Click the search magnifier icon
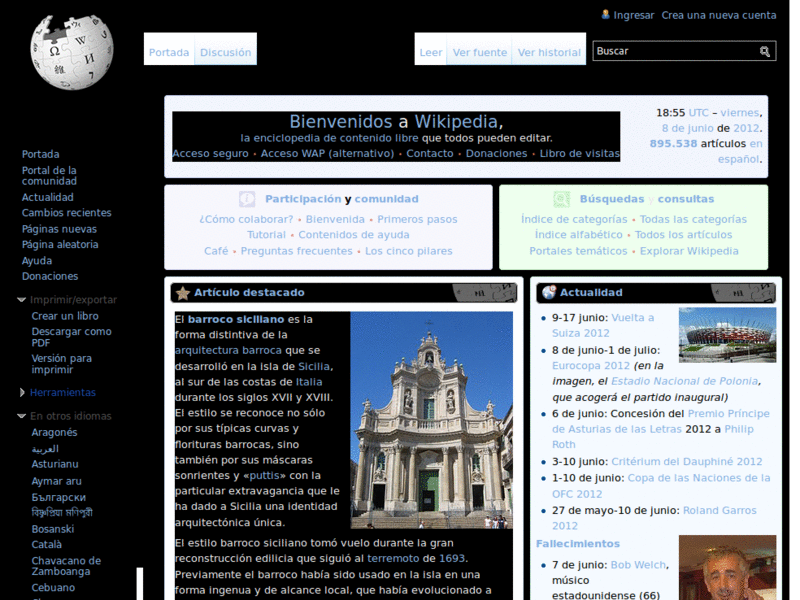The image size is (800, 600). 764,51
